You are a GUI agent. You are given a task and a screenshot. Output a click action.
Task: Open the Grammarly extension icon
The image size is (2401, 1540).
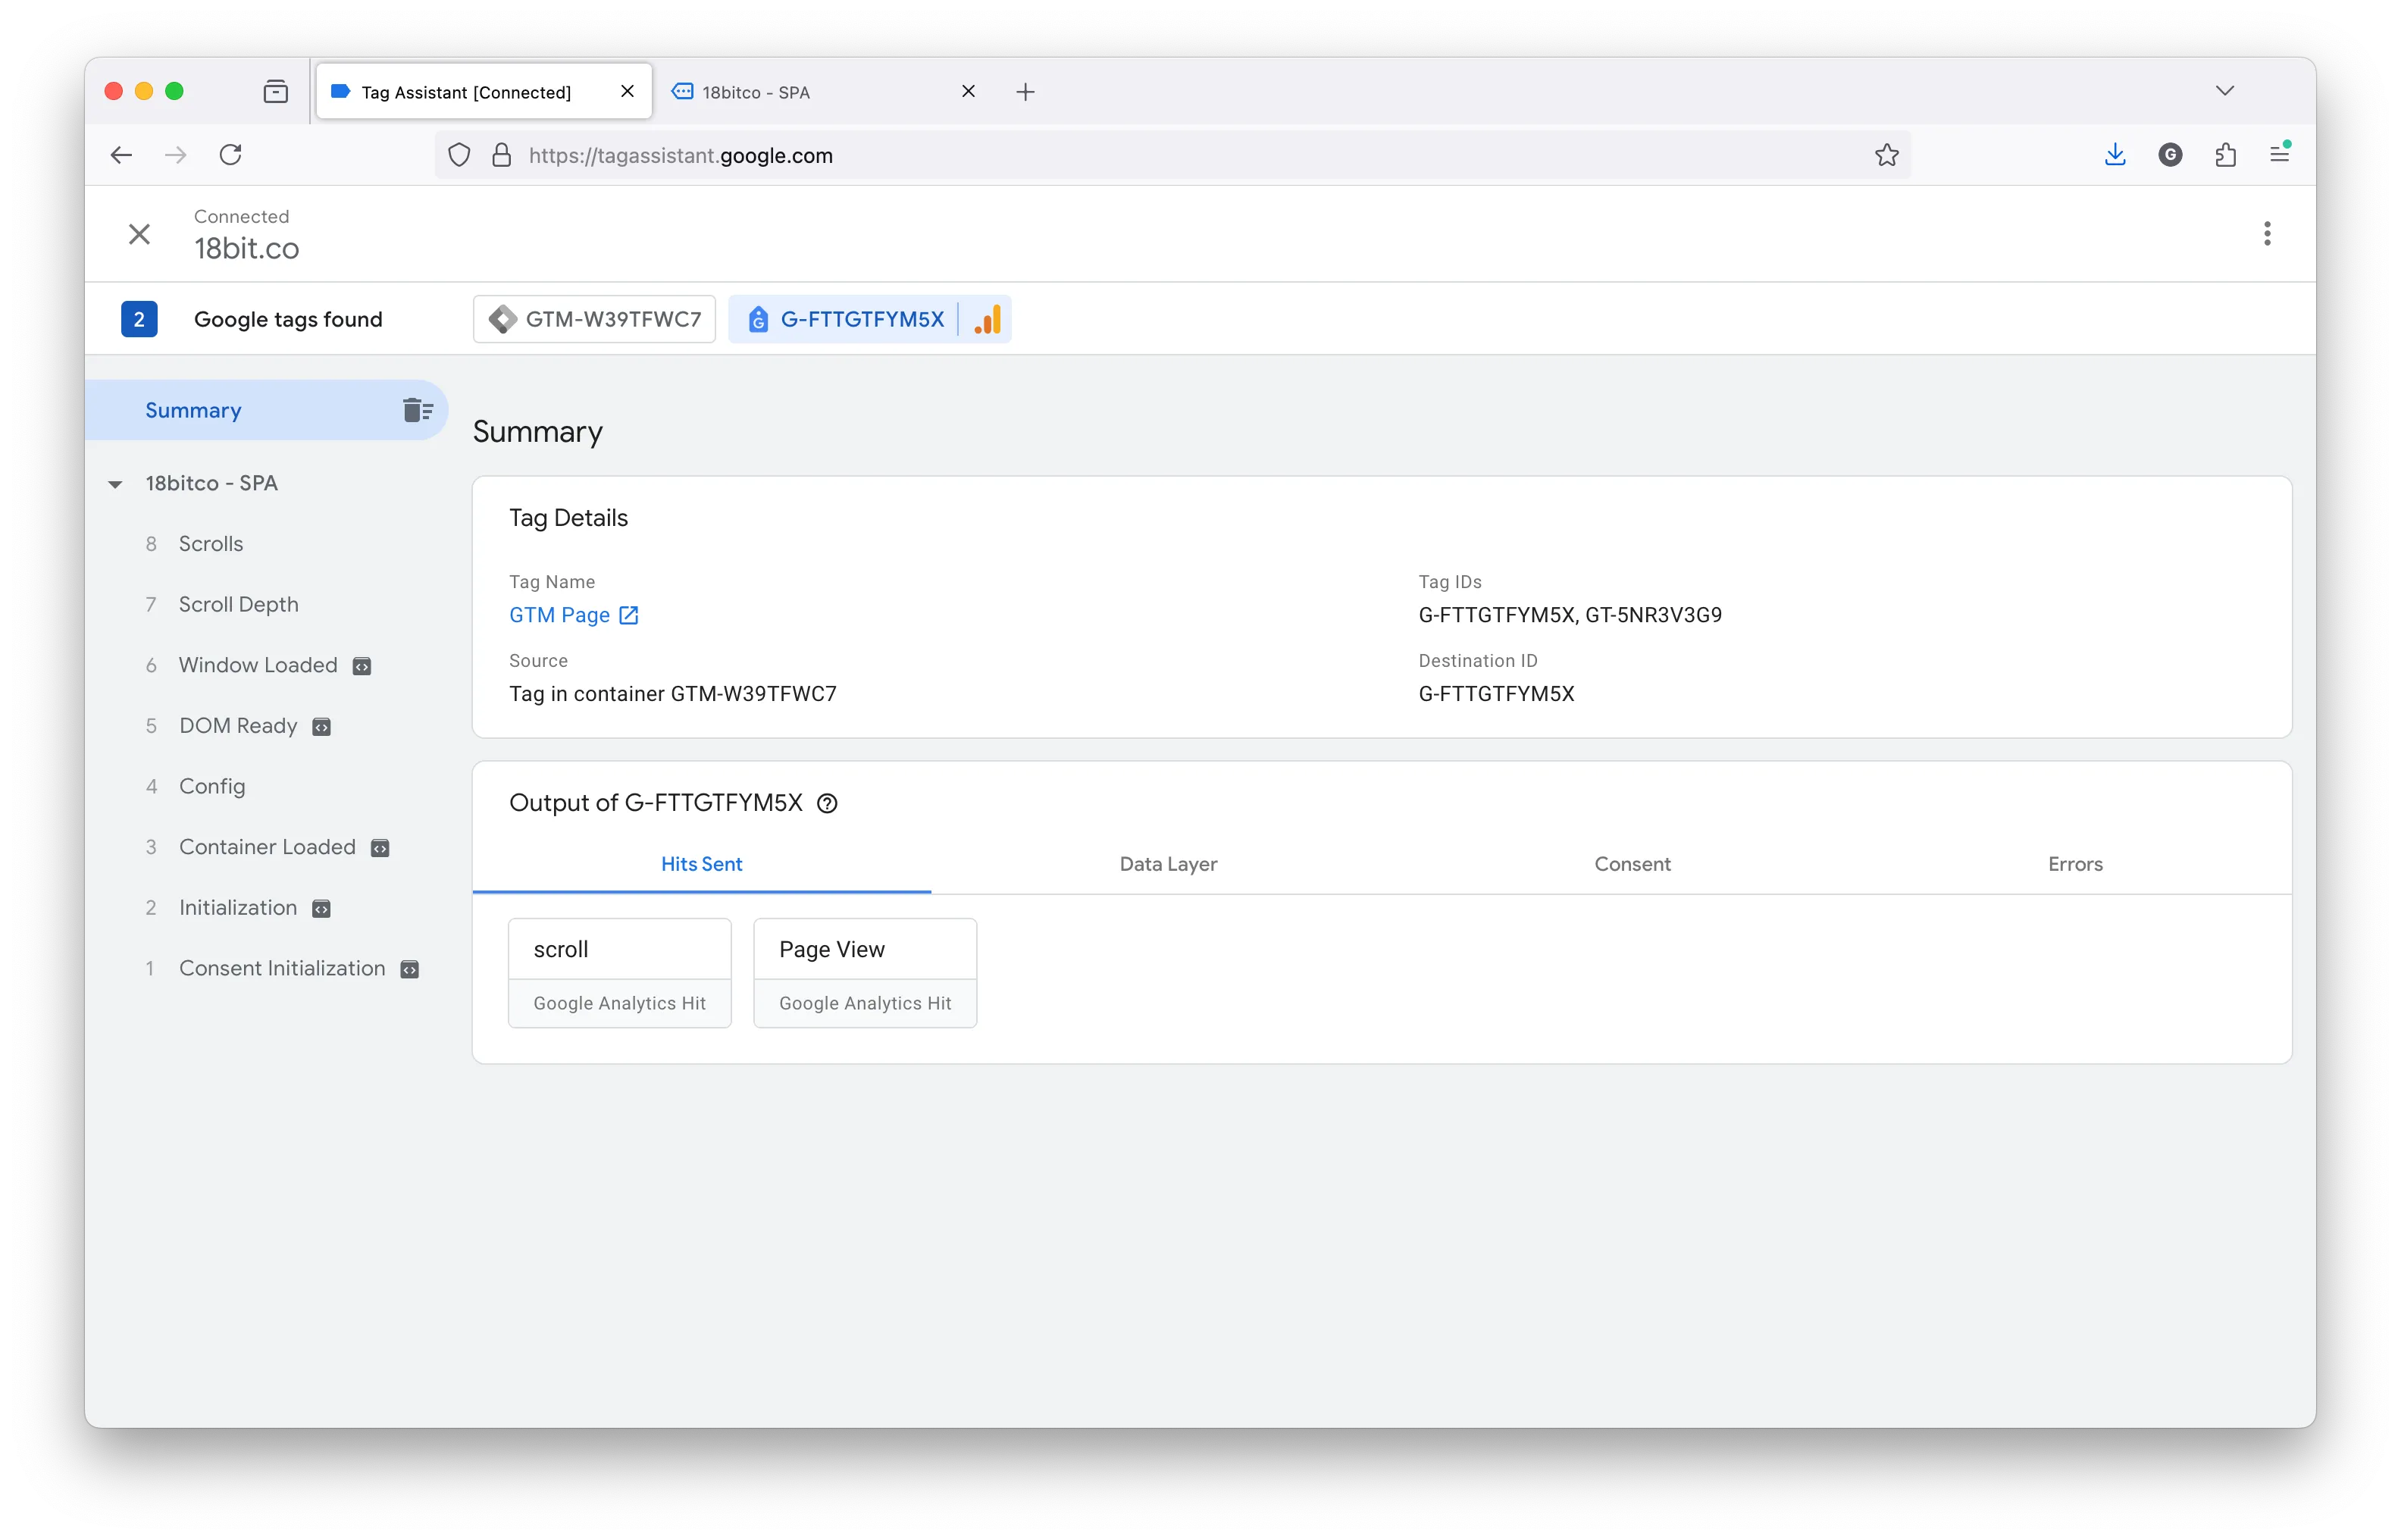tap(2170, 155)
